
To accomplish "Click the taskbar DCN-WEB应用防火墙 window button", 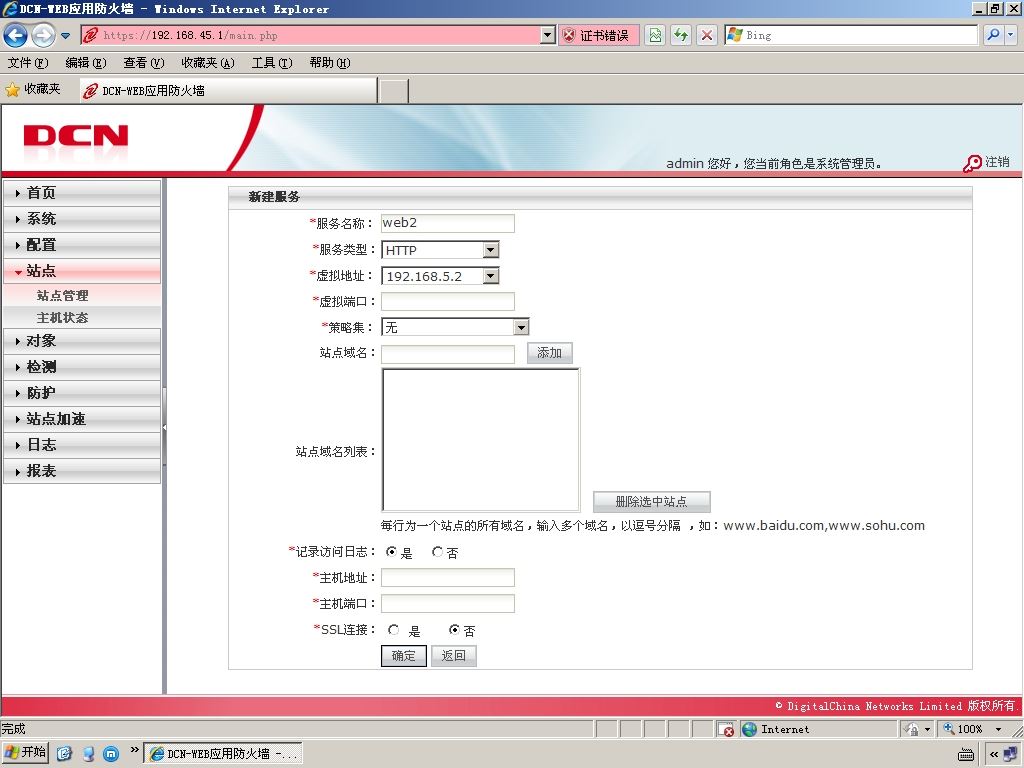I will click(x=223, y=754).
